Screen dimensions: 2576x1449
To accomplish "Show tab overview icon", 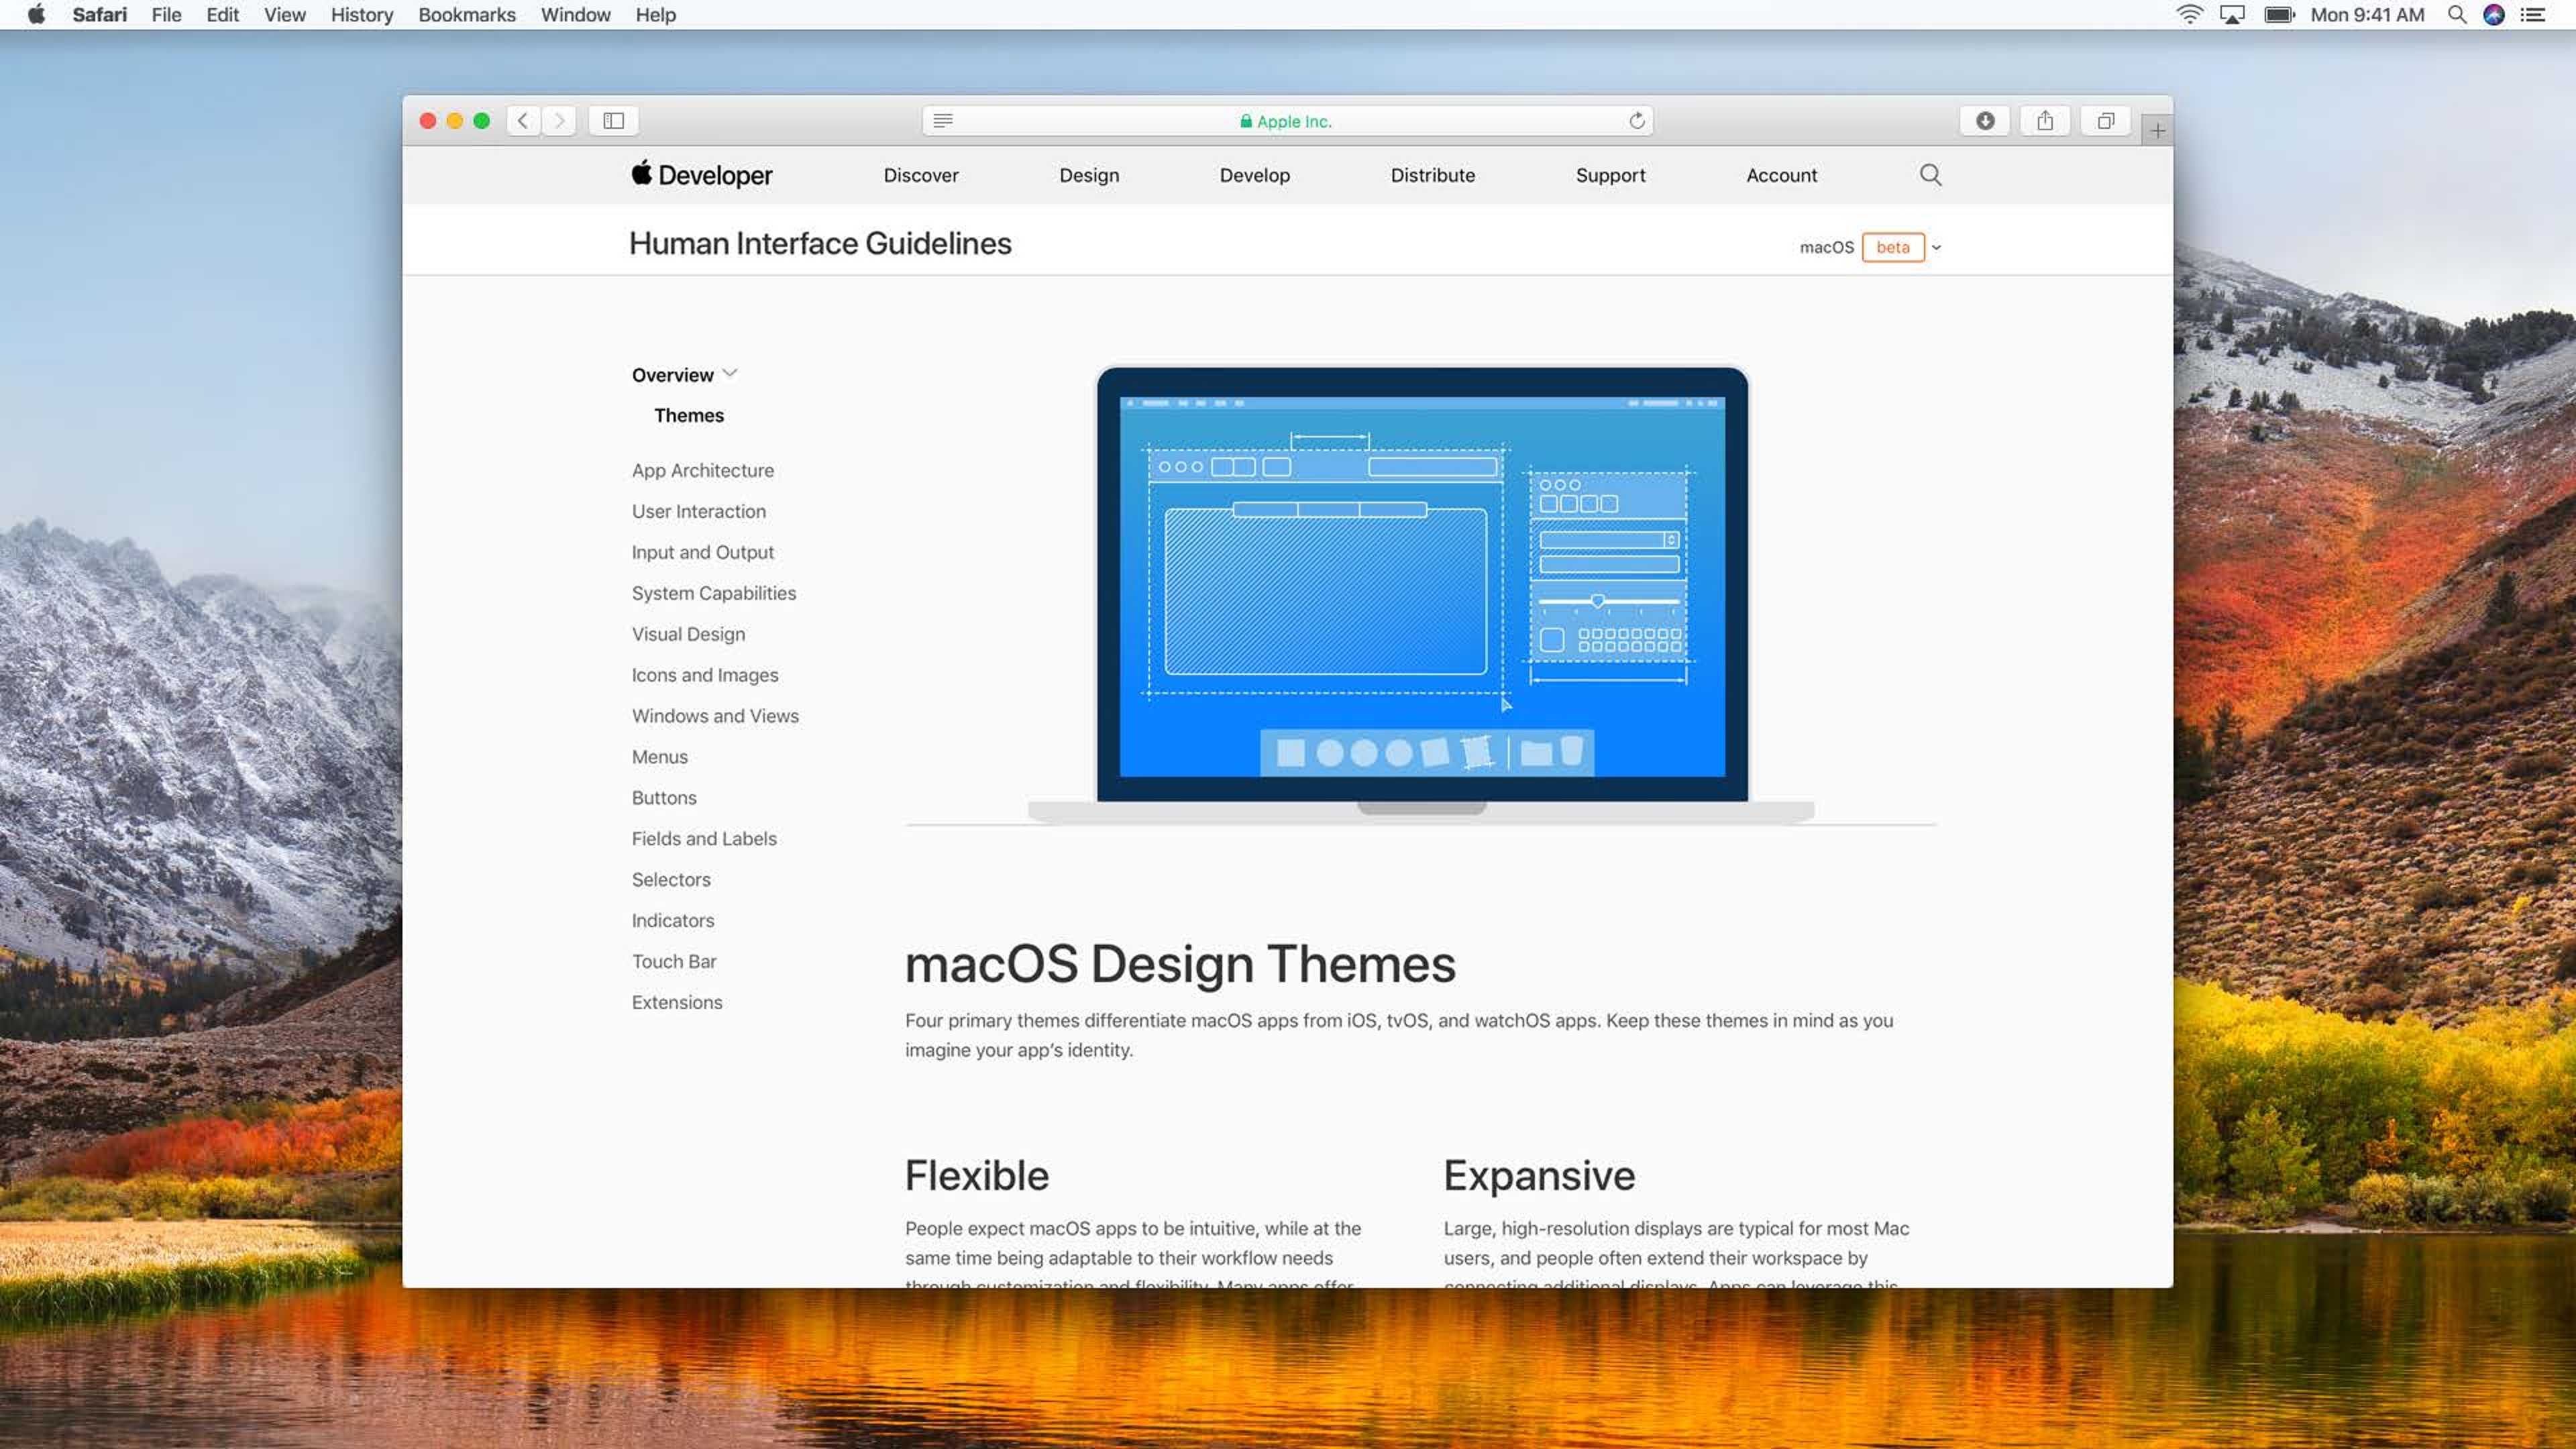I will coord(2105,121).
